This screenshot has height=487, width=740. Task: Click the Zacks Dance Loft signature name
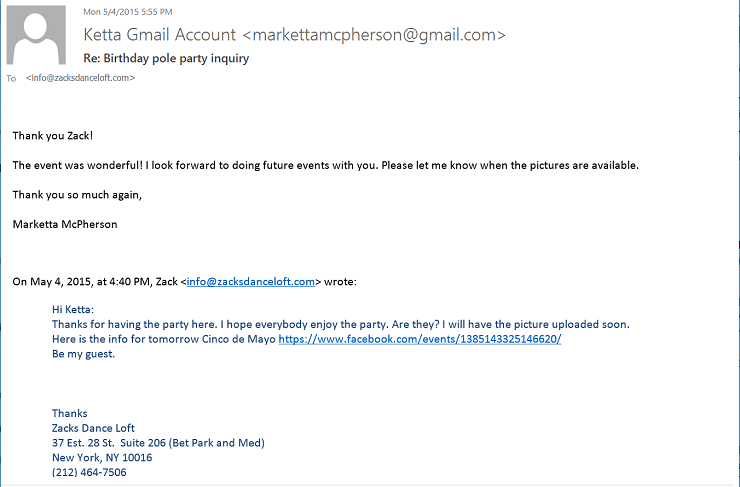coord(93,428)
